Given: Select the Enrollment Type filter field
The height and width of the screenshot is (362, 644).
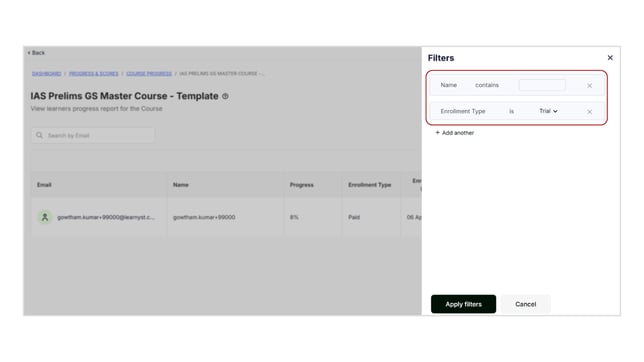Looking at the screenshot, I should pos(463,111).
